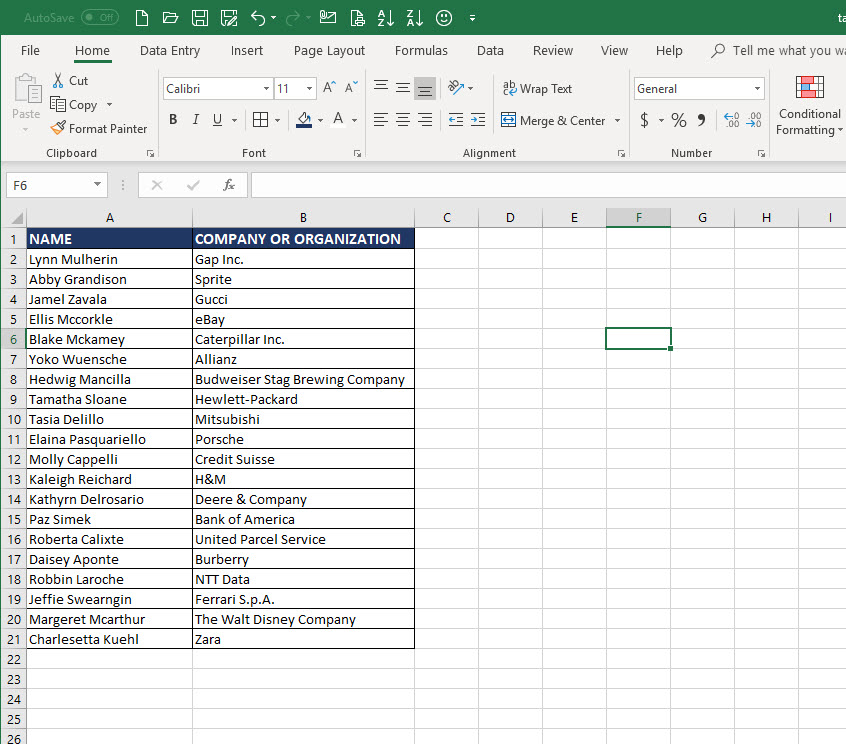The height and width of the screenshot is (744, 846).
Task: Open Font dialog launcher
Action: pos(357,154)
